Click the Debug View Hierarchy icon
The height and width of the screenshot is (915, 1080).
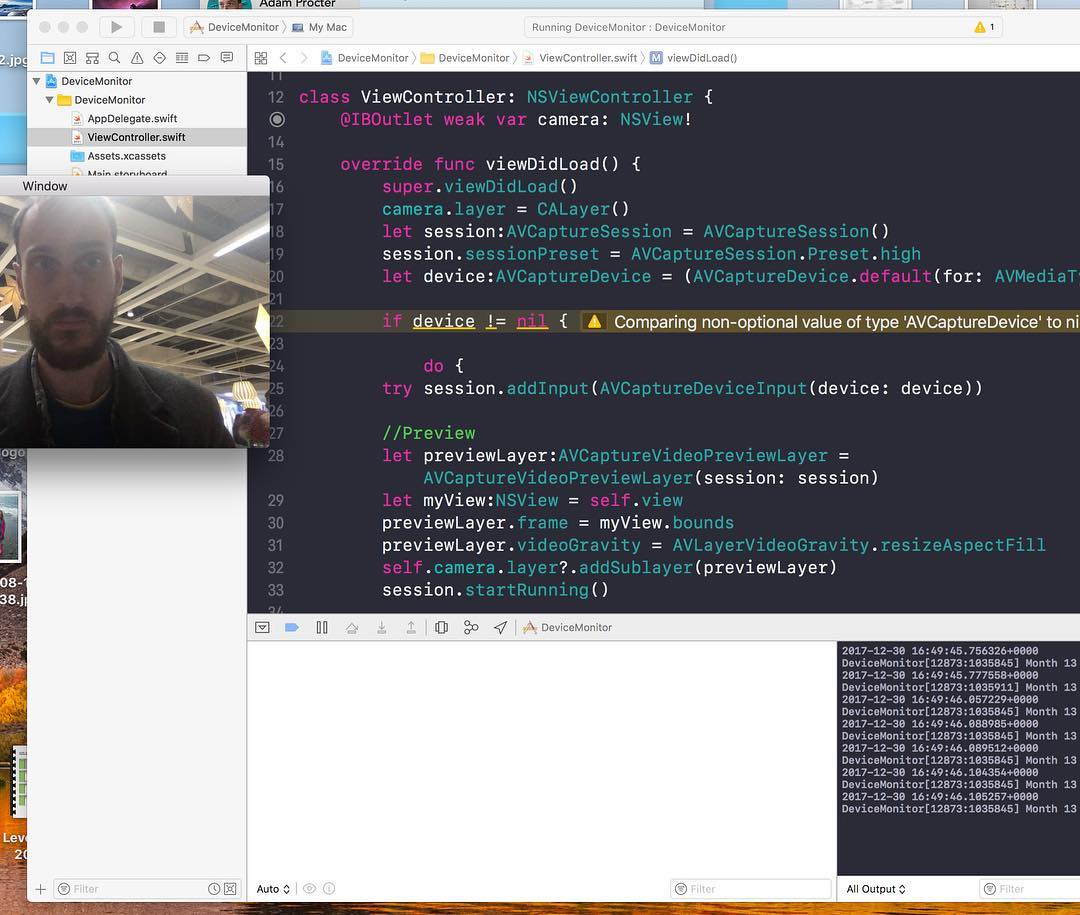click(x=441, y=628)
